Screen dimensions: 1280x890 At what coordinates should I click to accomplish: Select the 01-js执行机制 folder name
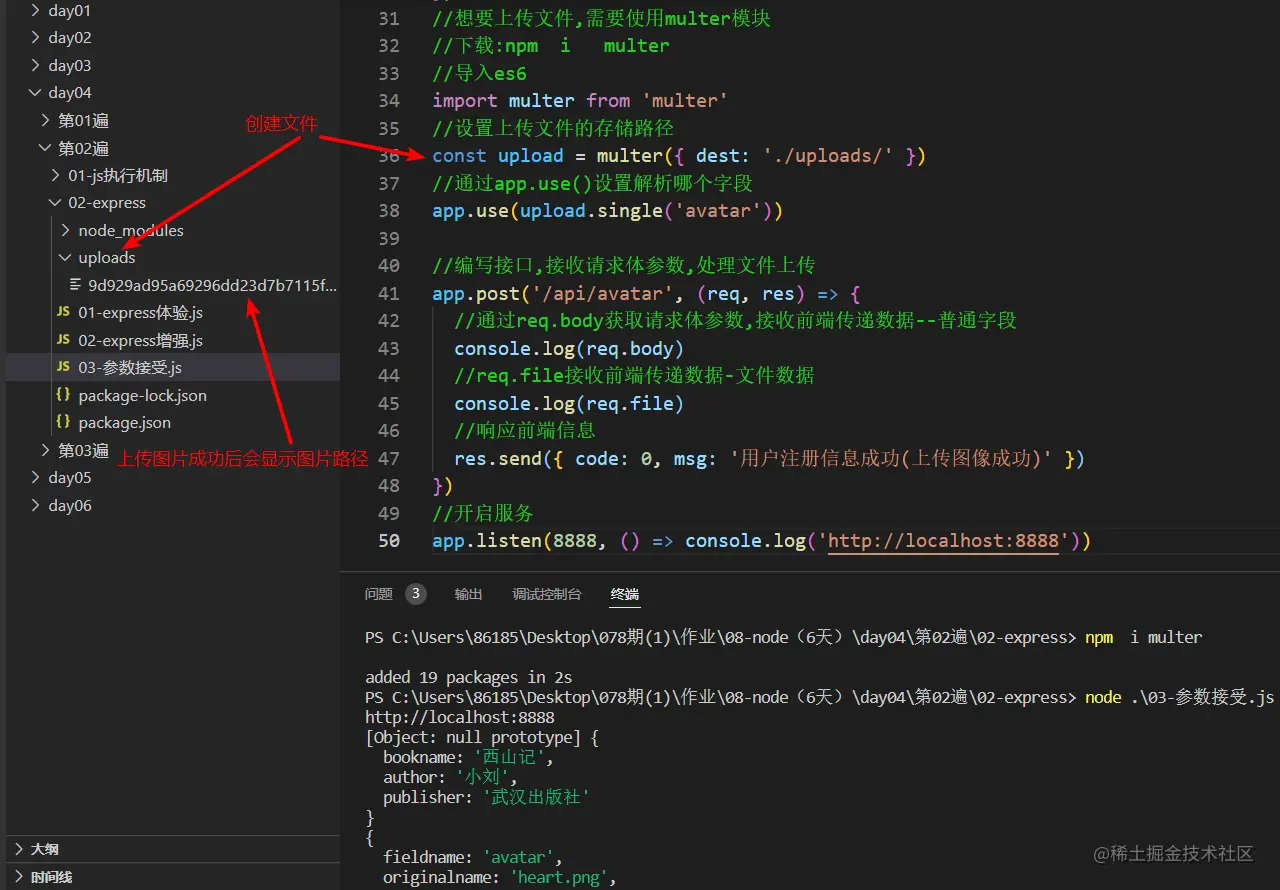point(118,175)
